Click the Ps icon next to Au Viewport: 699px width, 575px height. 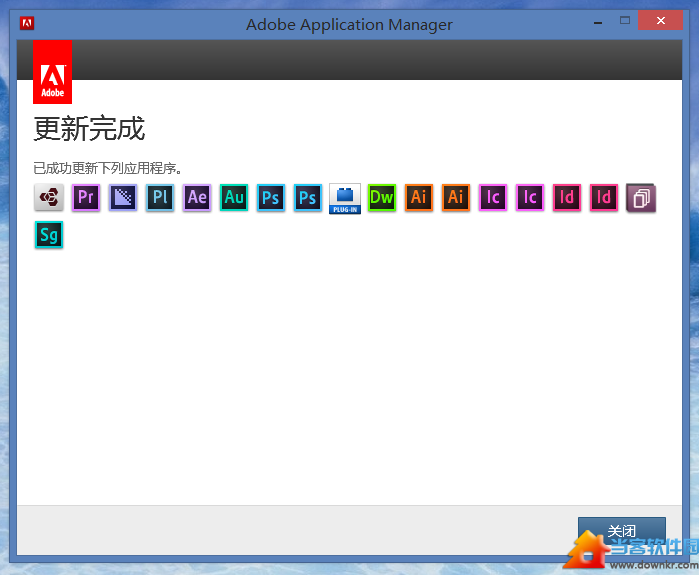271,197
